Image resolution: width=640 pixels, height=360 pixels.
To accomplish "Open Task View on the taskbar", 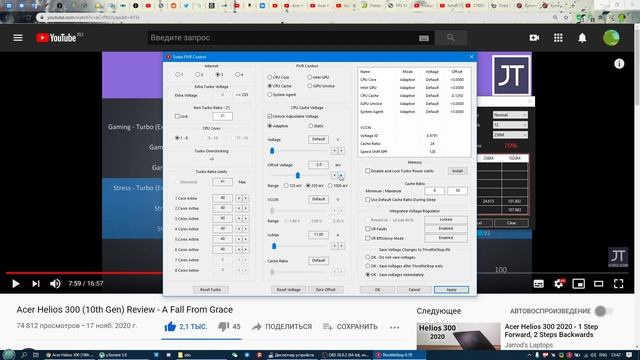I will coord(36,355).
